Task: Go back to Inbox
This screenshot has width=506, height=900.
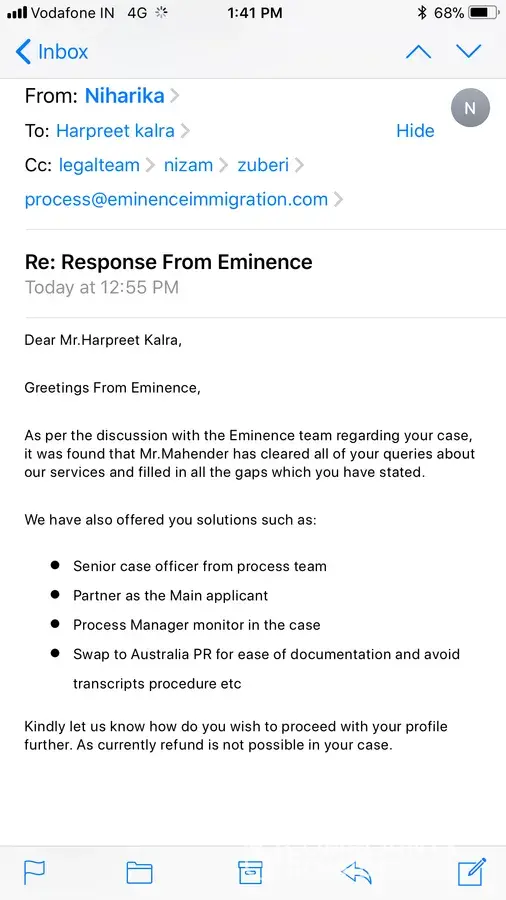Action: [52, 52]
